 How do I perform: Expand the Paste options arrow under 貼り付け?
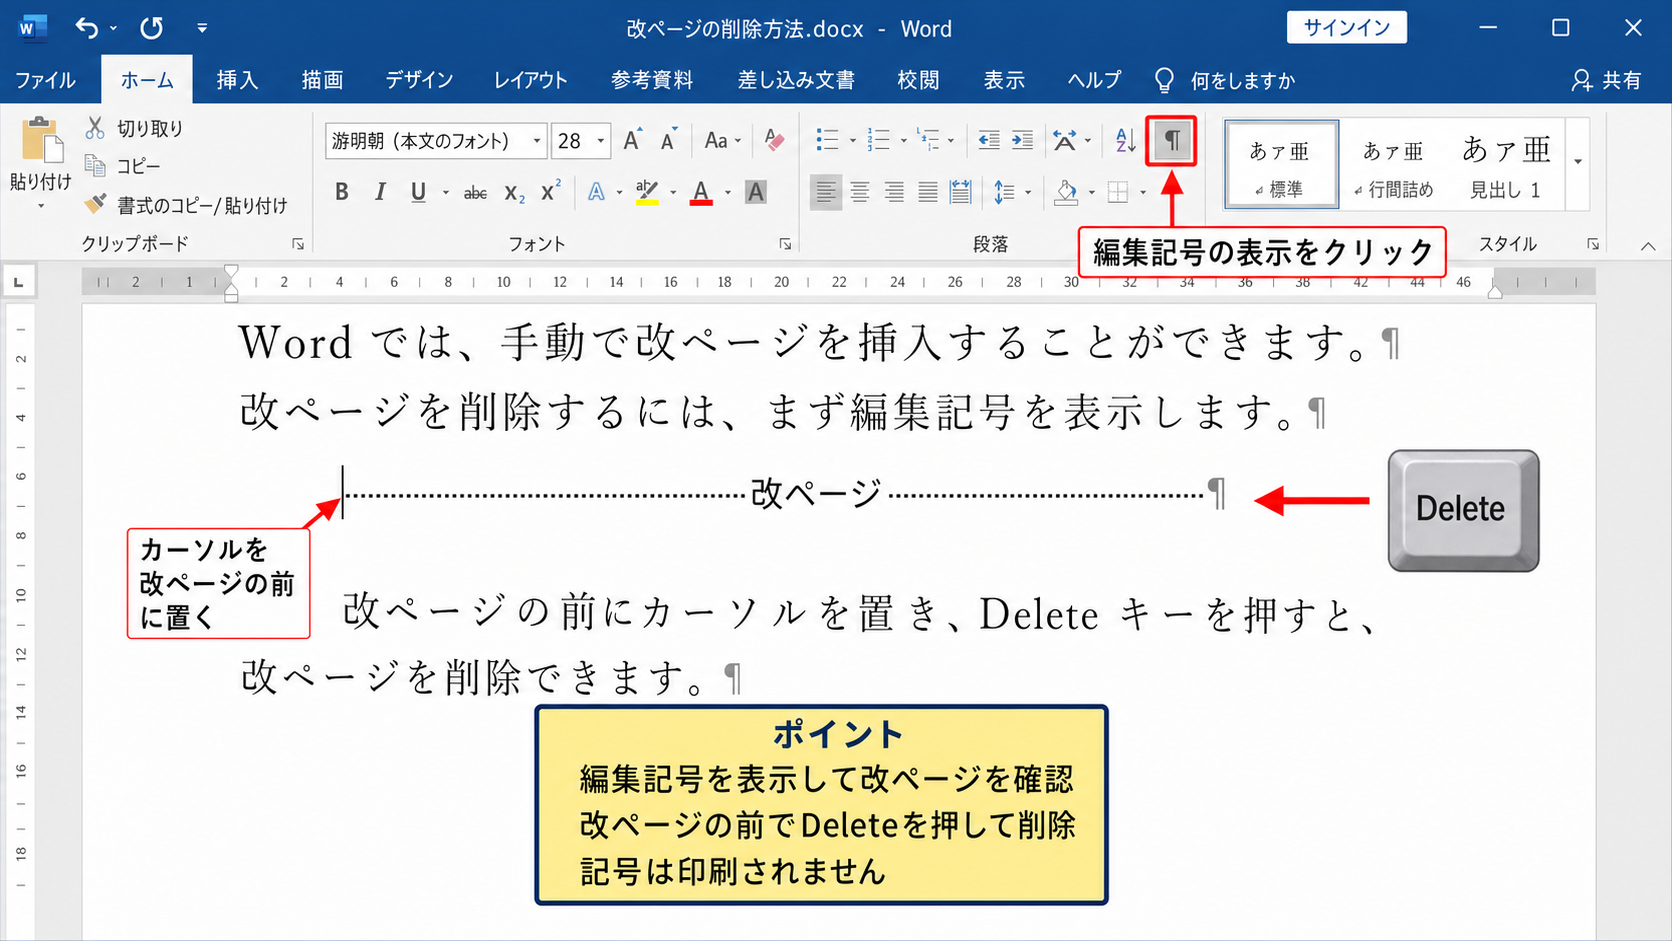point(41,206)
